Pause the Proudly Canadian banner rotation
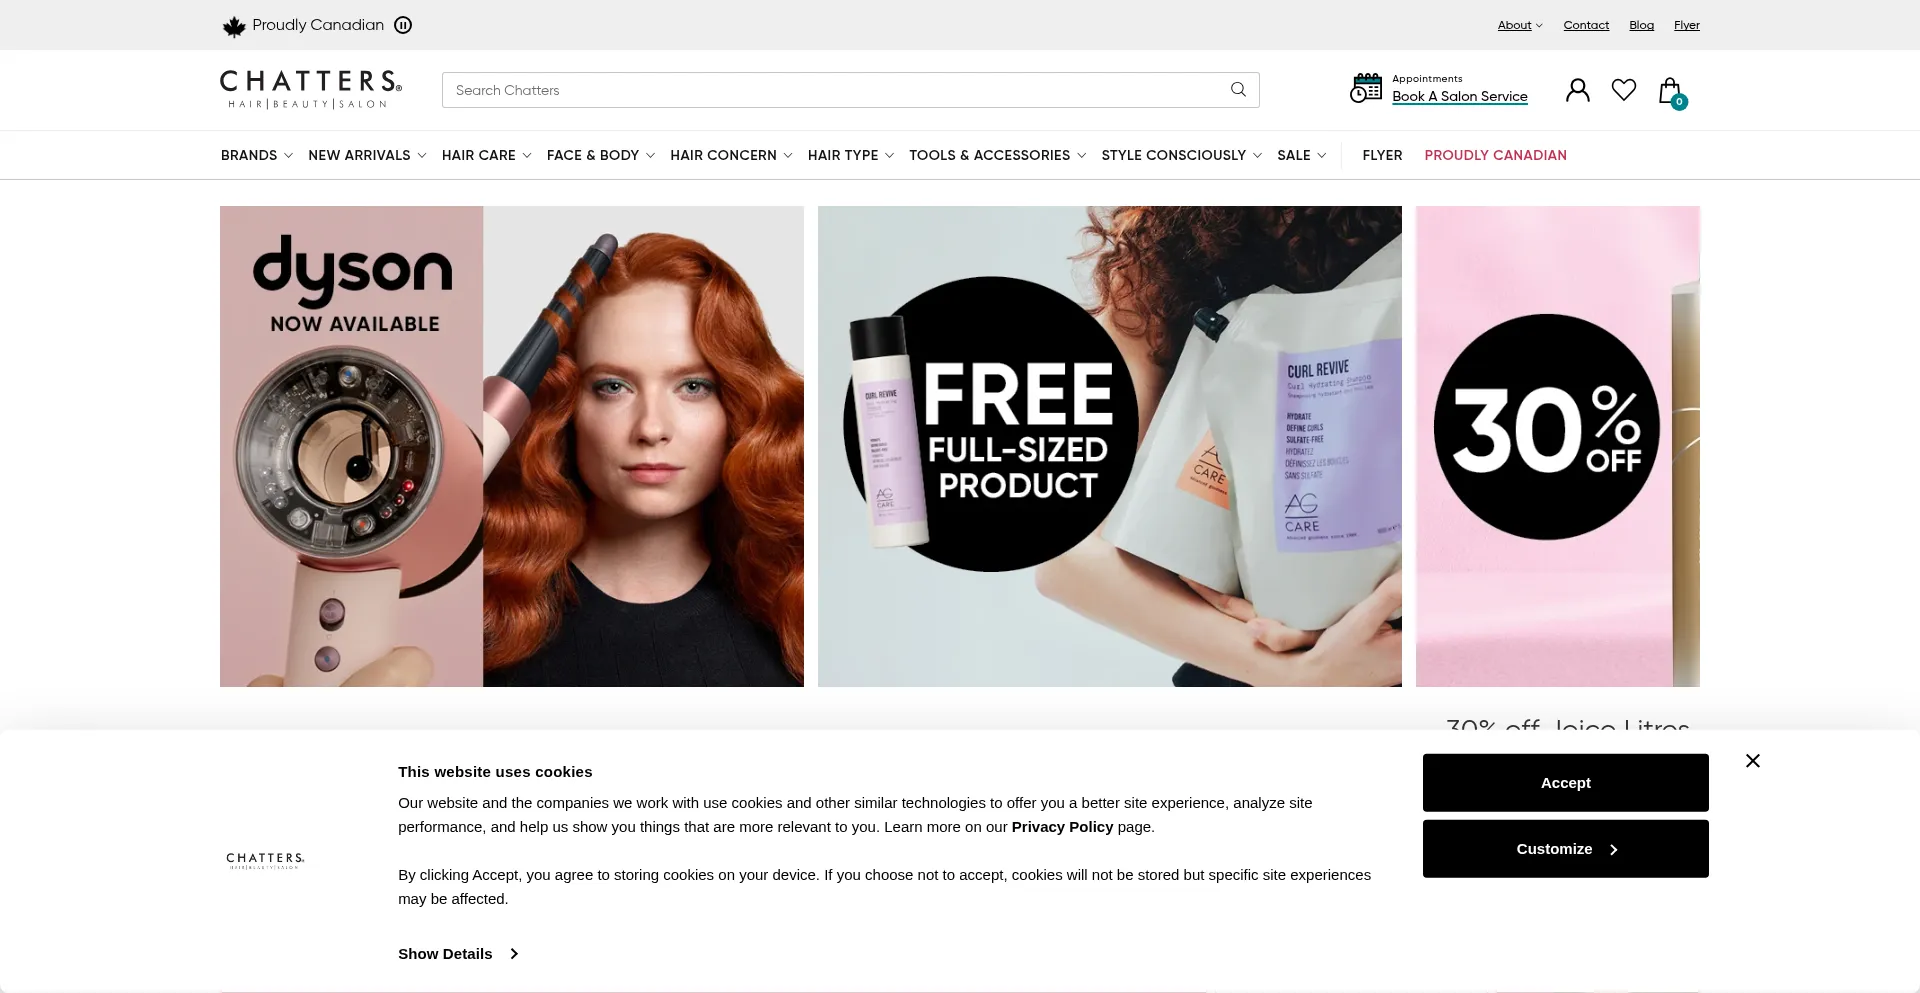The image size is (1920, 993). pos(403,25)
